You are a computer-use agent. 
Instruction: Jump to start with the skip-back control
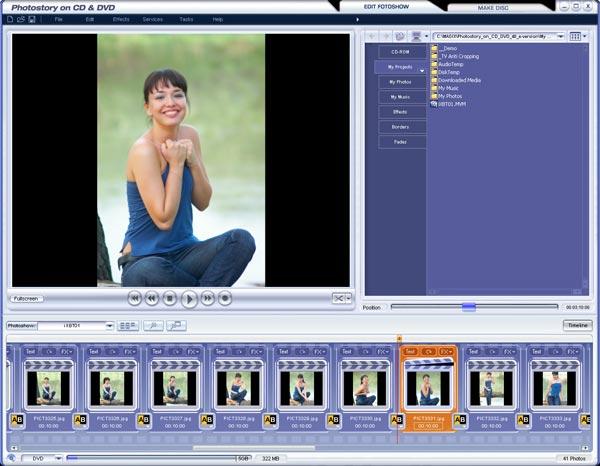coord(134,298)
